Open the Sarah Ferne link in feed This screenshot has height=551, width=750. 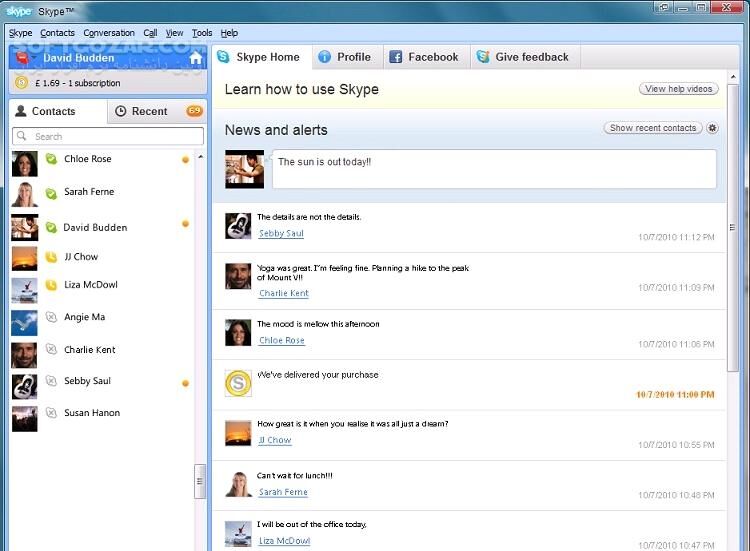pyautogui.click(x=283, y=492)
